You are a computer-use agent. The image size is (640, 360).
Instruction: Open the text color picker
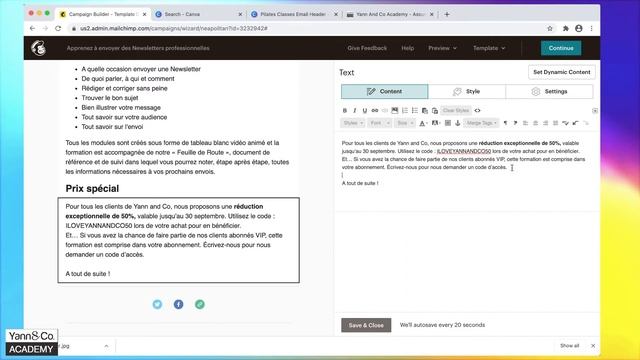(423, 123)
